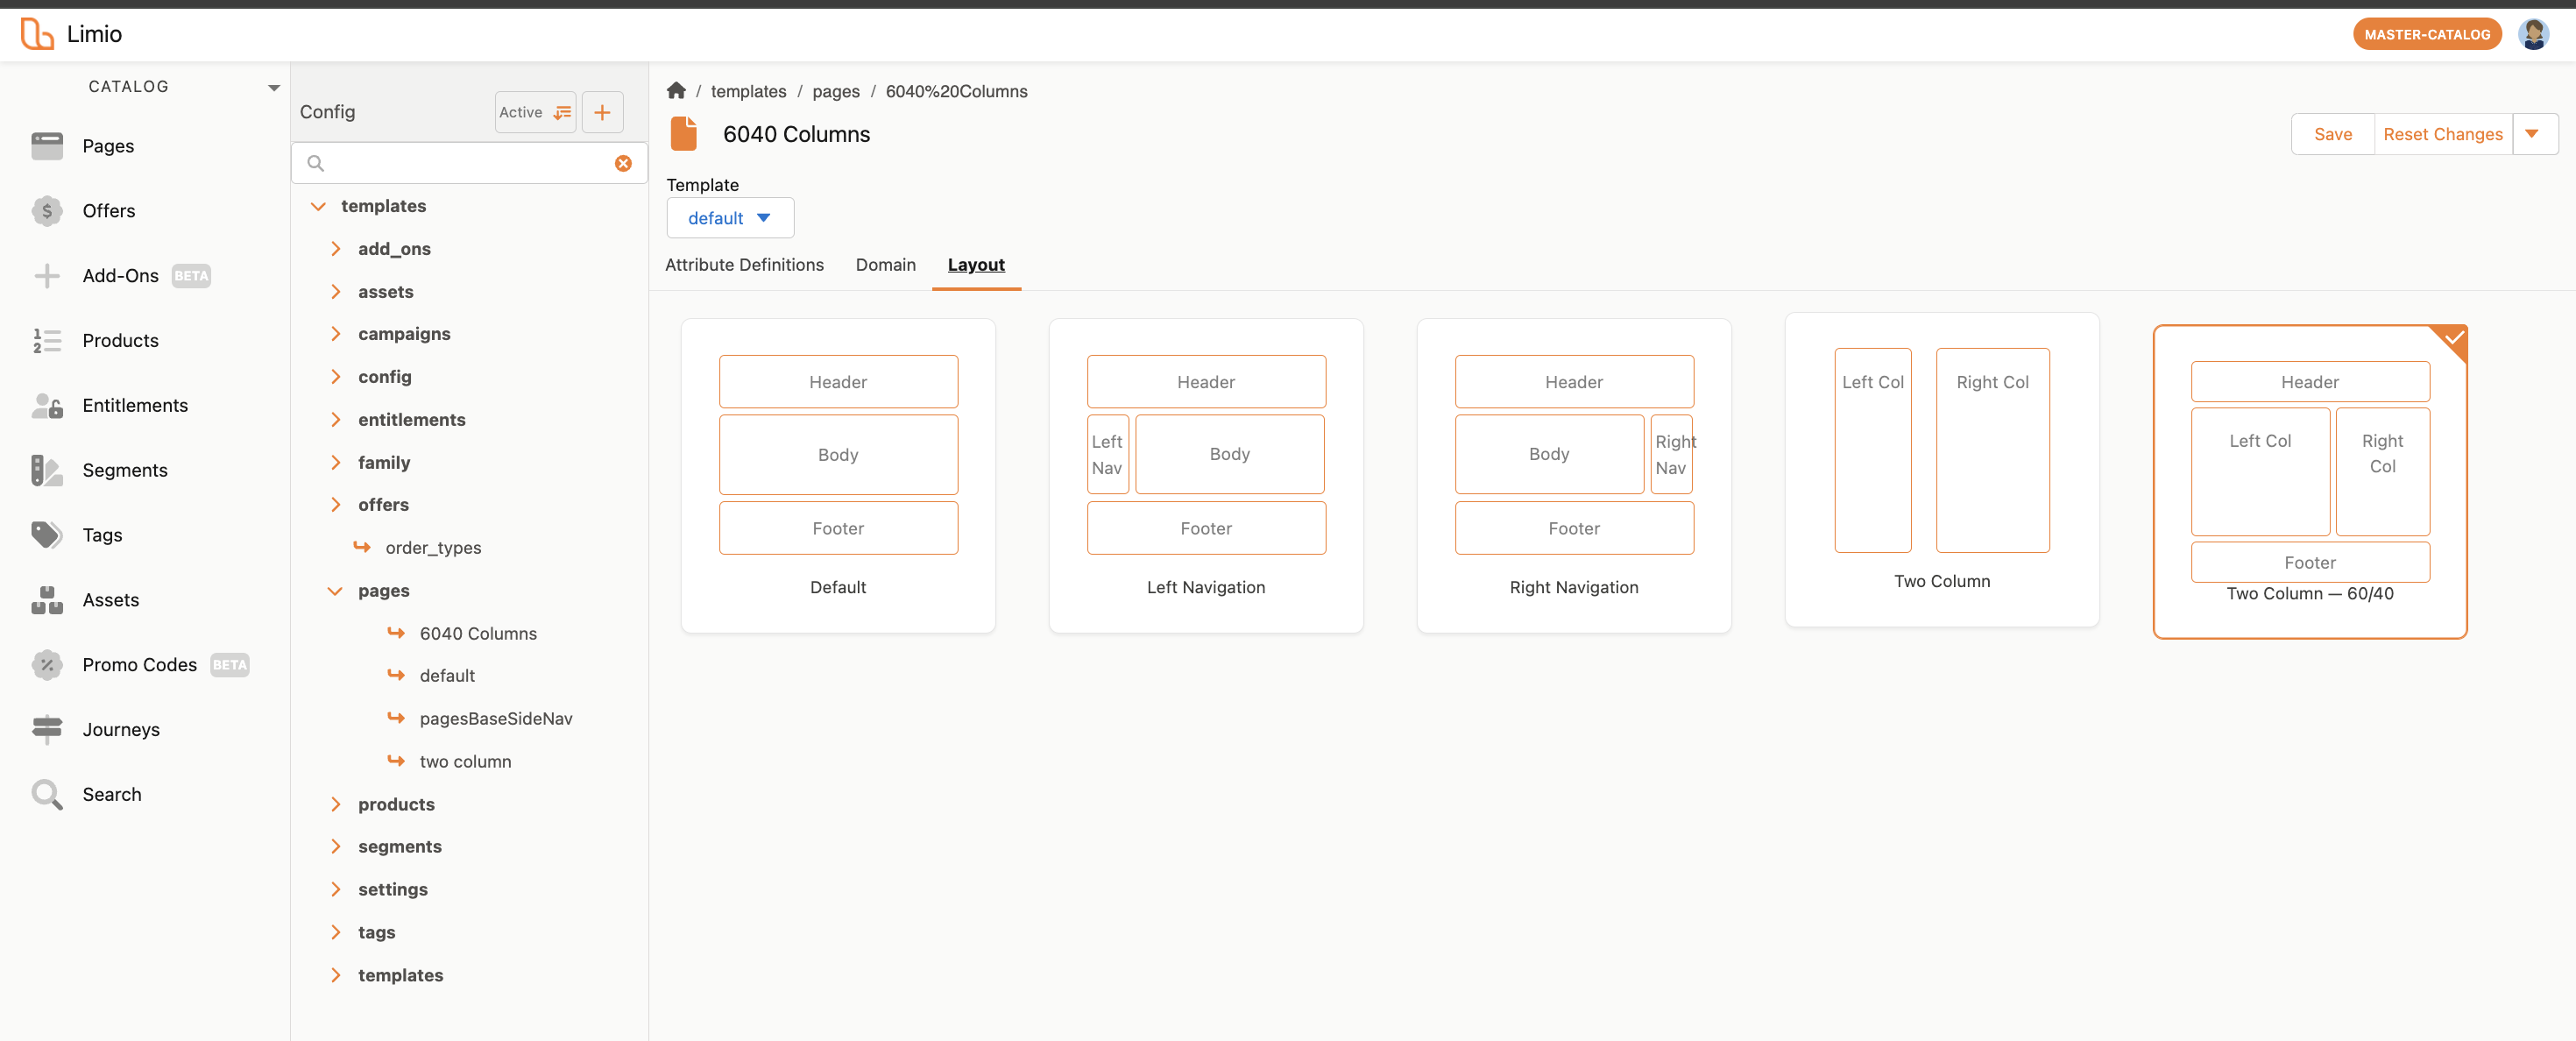Open Journeys in sidebar menu
This screenshot has width=2576, height=1041.
tap(121, 730)
